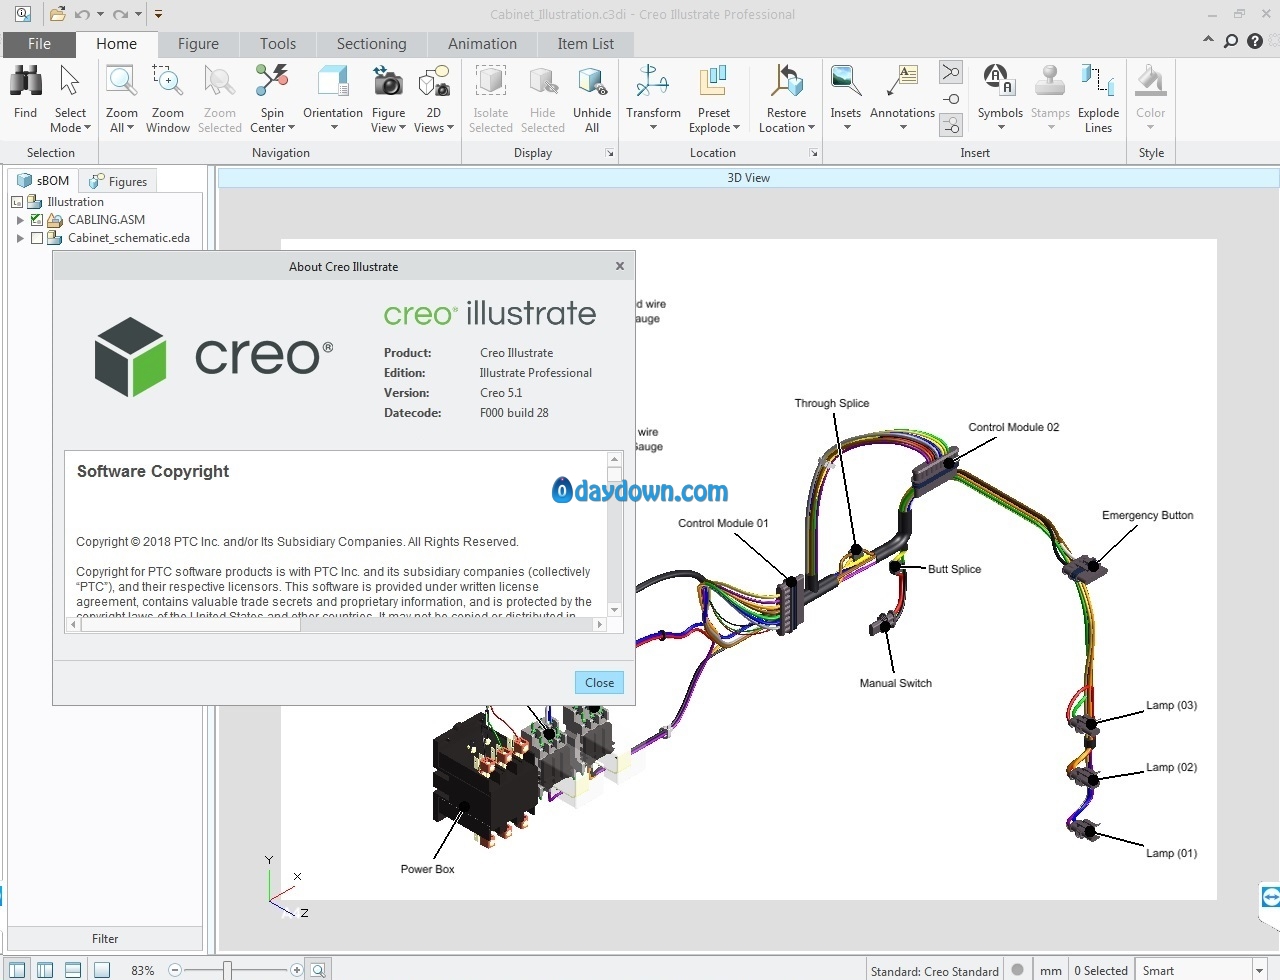
Task: Select the Zoom Window tool
Action: pos(167,99)
